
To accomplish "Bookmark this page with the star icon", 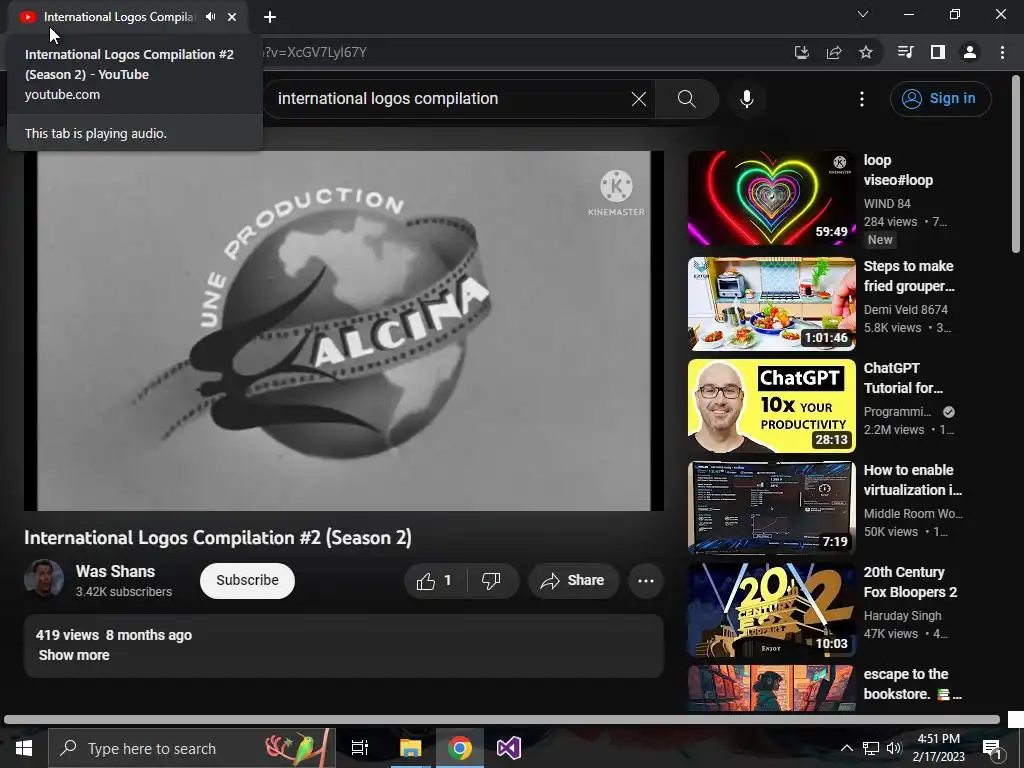I will tap(866, 52).
